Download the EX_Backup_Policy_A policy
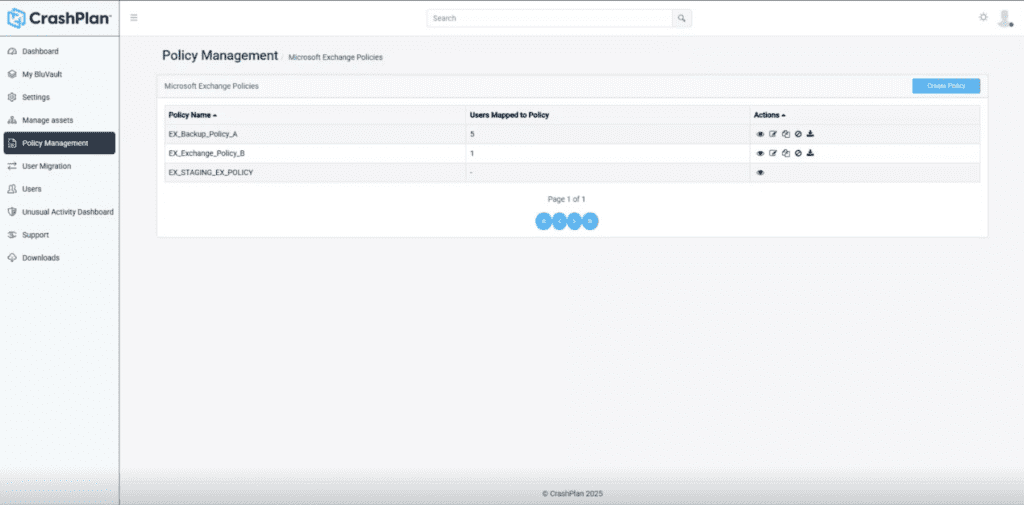Viewport: 1024px width, 505px height. coord(810,134)
